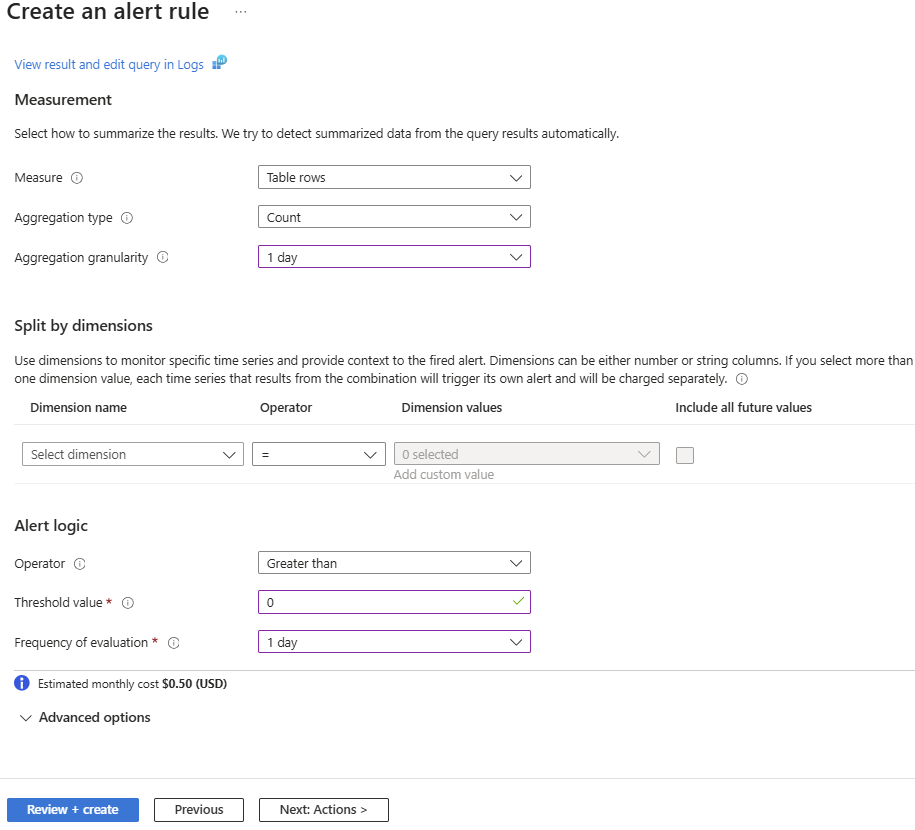915x830 pixels.
Task: Open the Aggregation granularity 1 day dropdown
Action: pyautogui.click(x=394, y=257)
